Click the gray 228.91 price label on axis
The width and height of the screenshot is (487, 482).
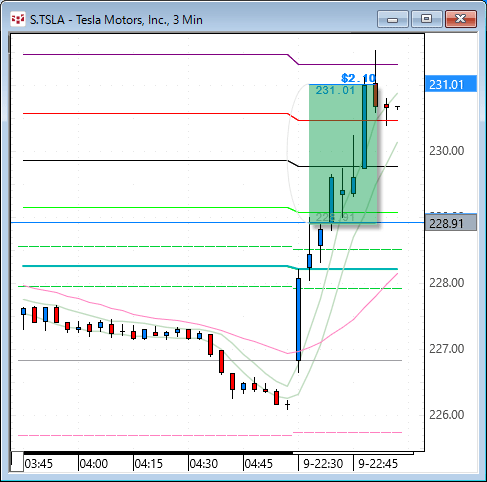tap(451, 223)
